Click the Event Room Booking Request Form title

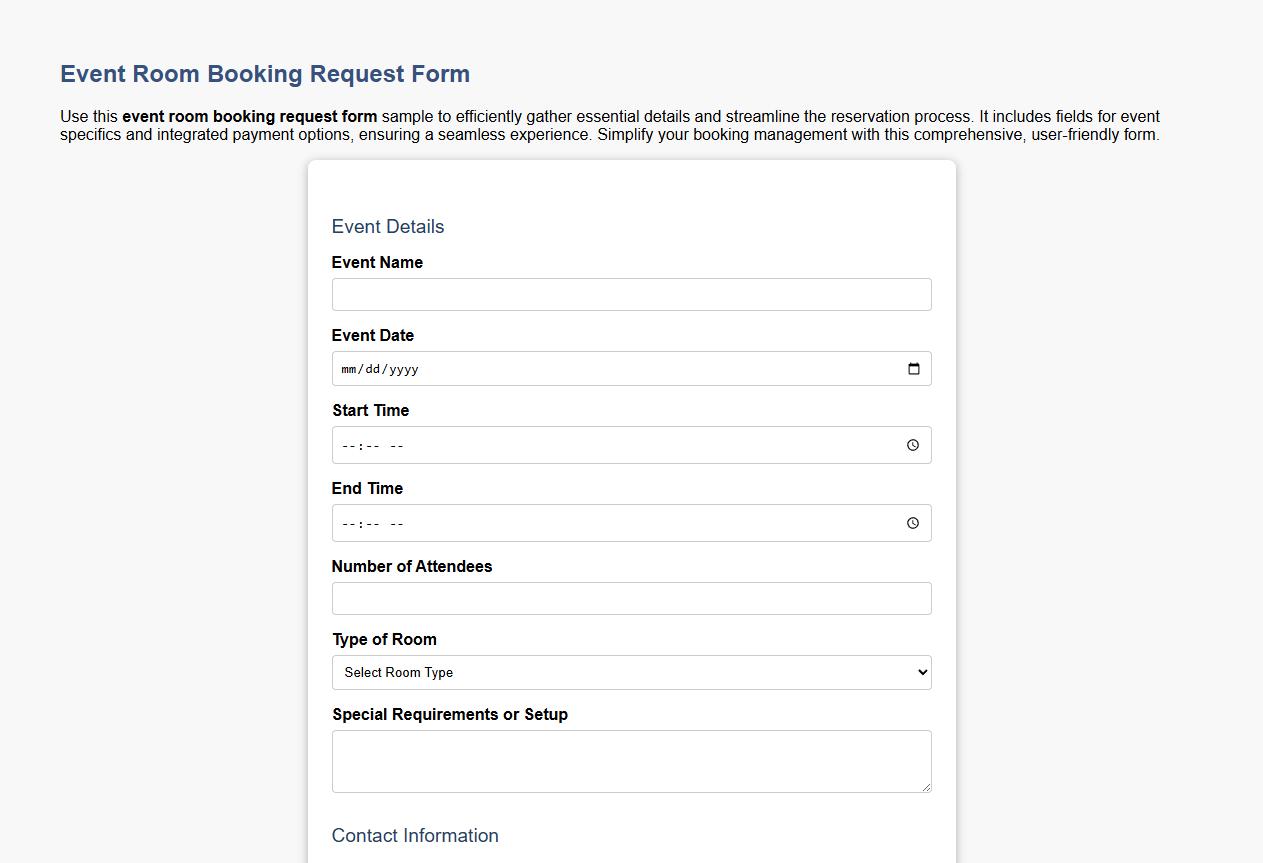[x=264, y=74]
